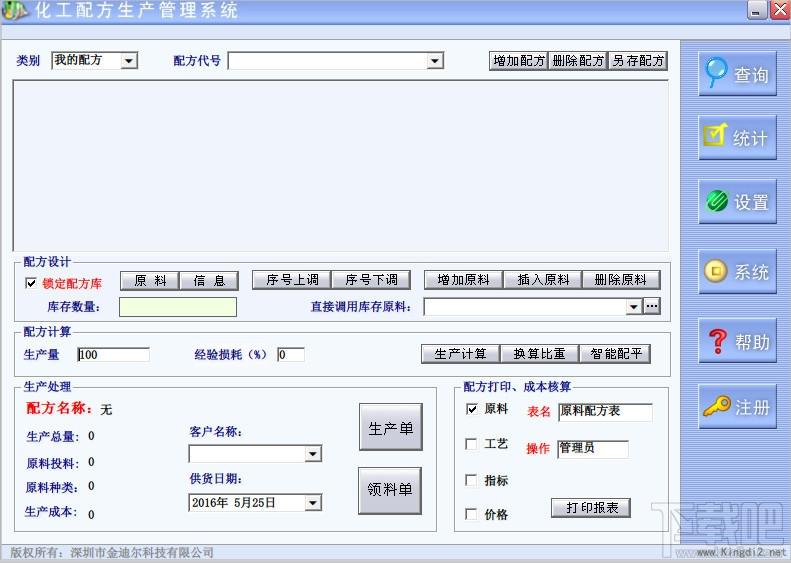Enable the 价格 print option
Viewport: 791px width, 563px height.
tap(471, 514)
